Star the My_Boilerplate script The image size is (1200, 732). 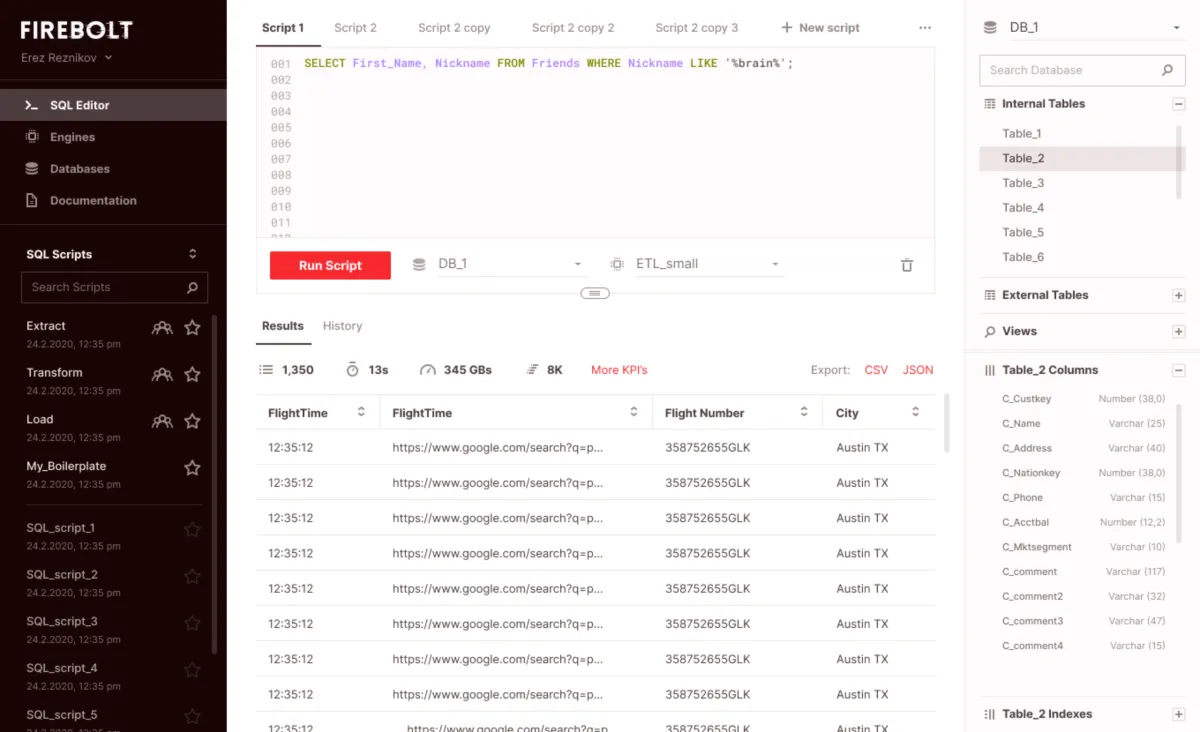coord(191,467)
